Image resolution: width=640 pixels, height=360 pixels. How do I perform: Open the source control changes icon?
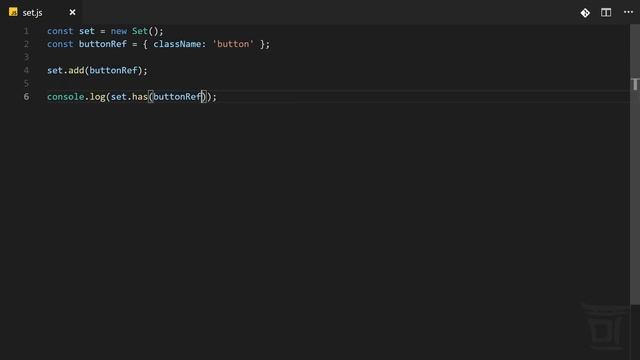tap(585, 13)
